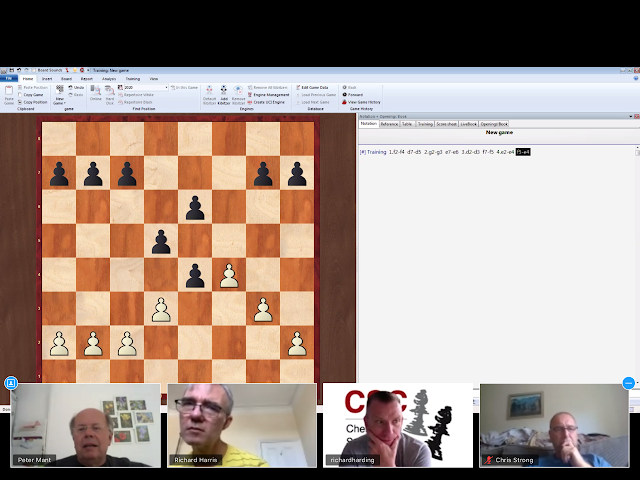
Task: Add Kibitzer engine
Action: tap(224, 95)
